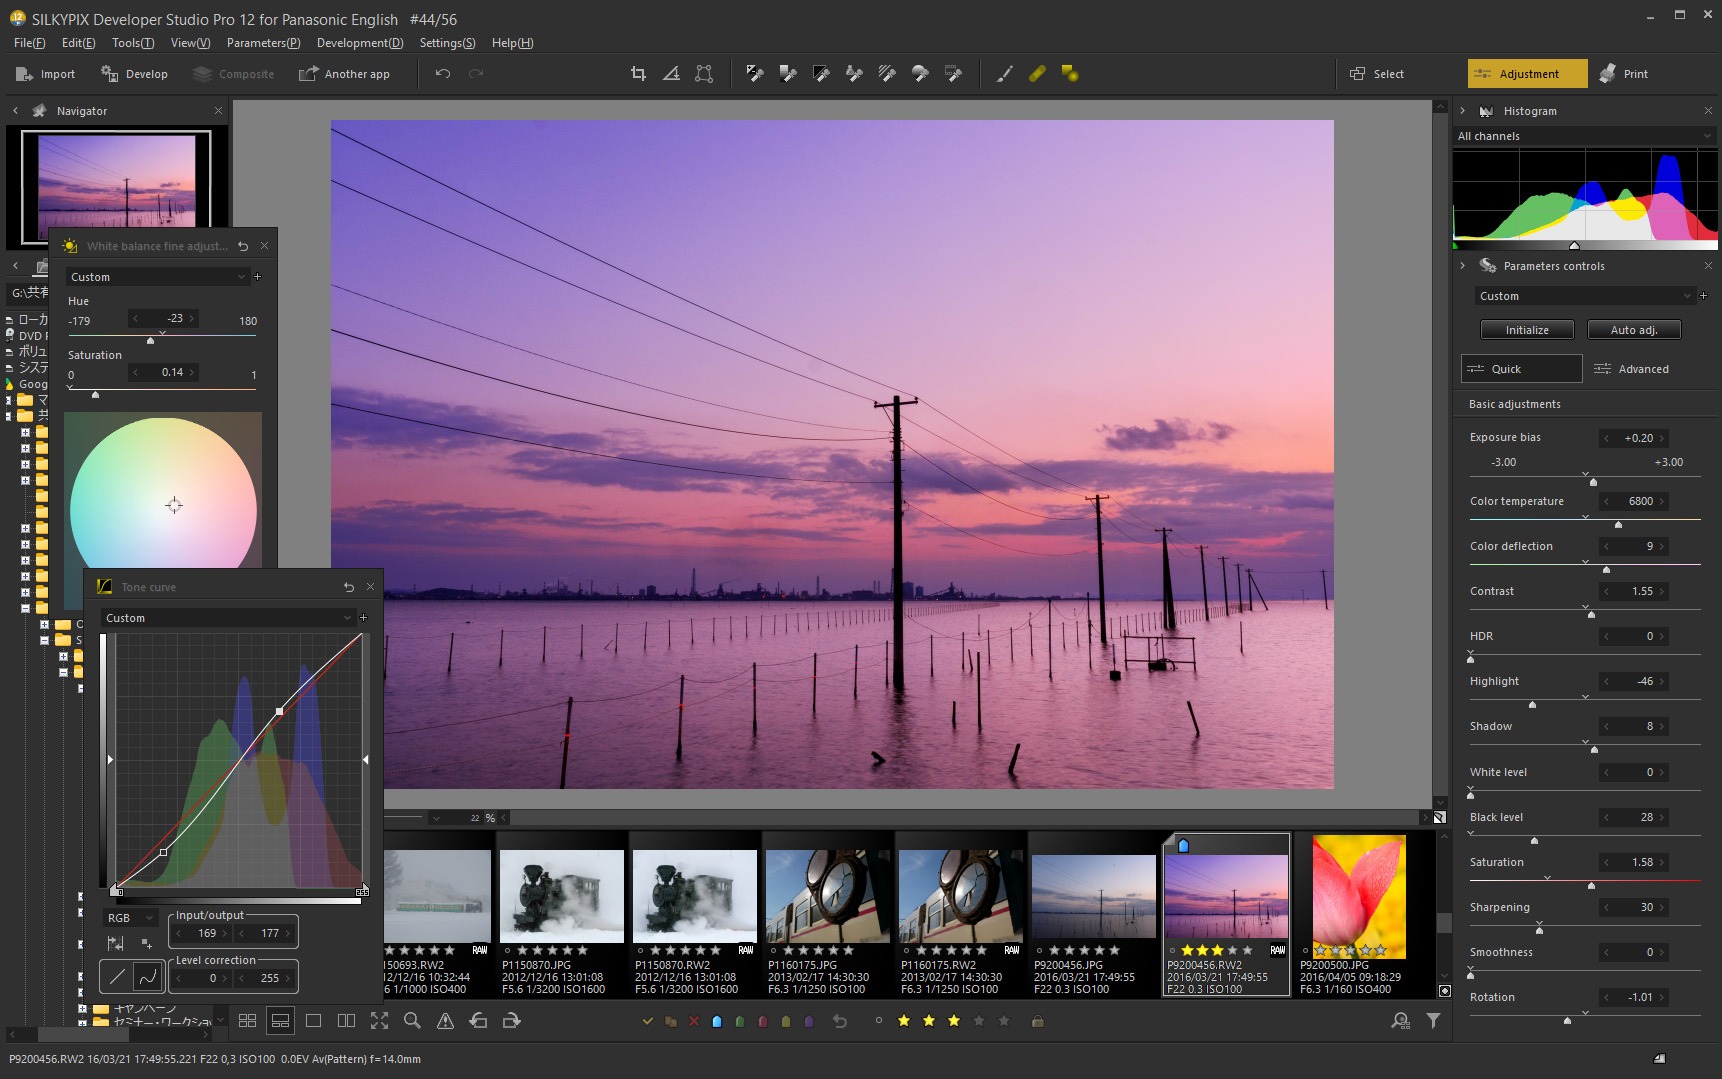Select the rotation angle tool
The image size is (1722, 1079).
(x=671, y=73)
